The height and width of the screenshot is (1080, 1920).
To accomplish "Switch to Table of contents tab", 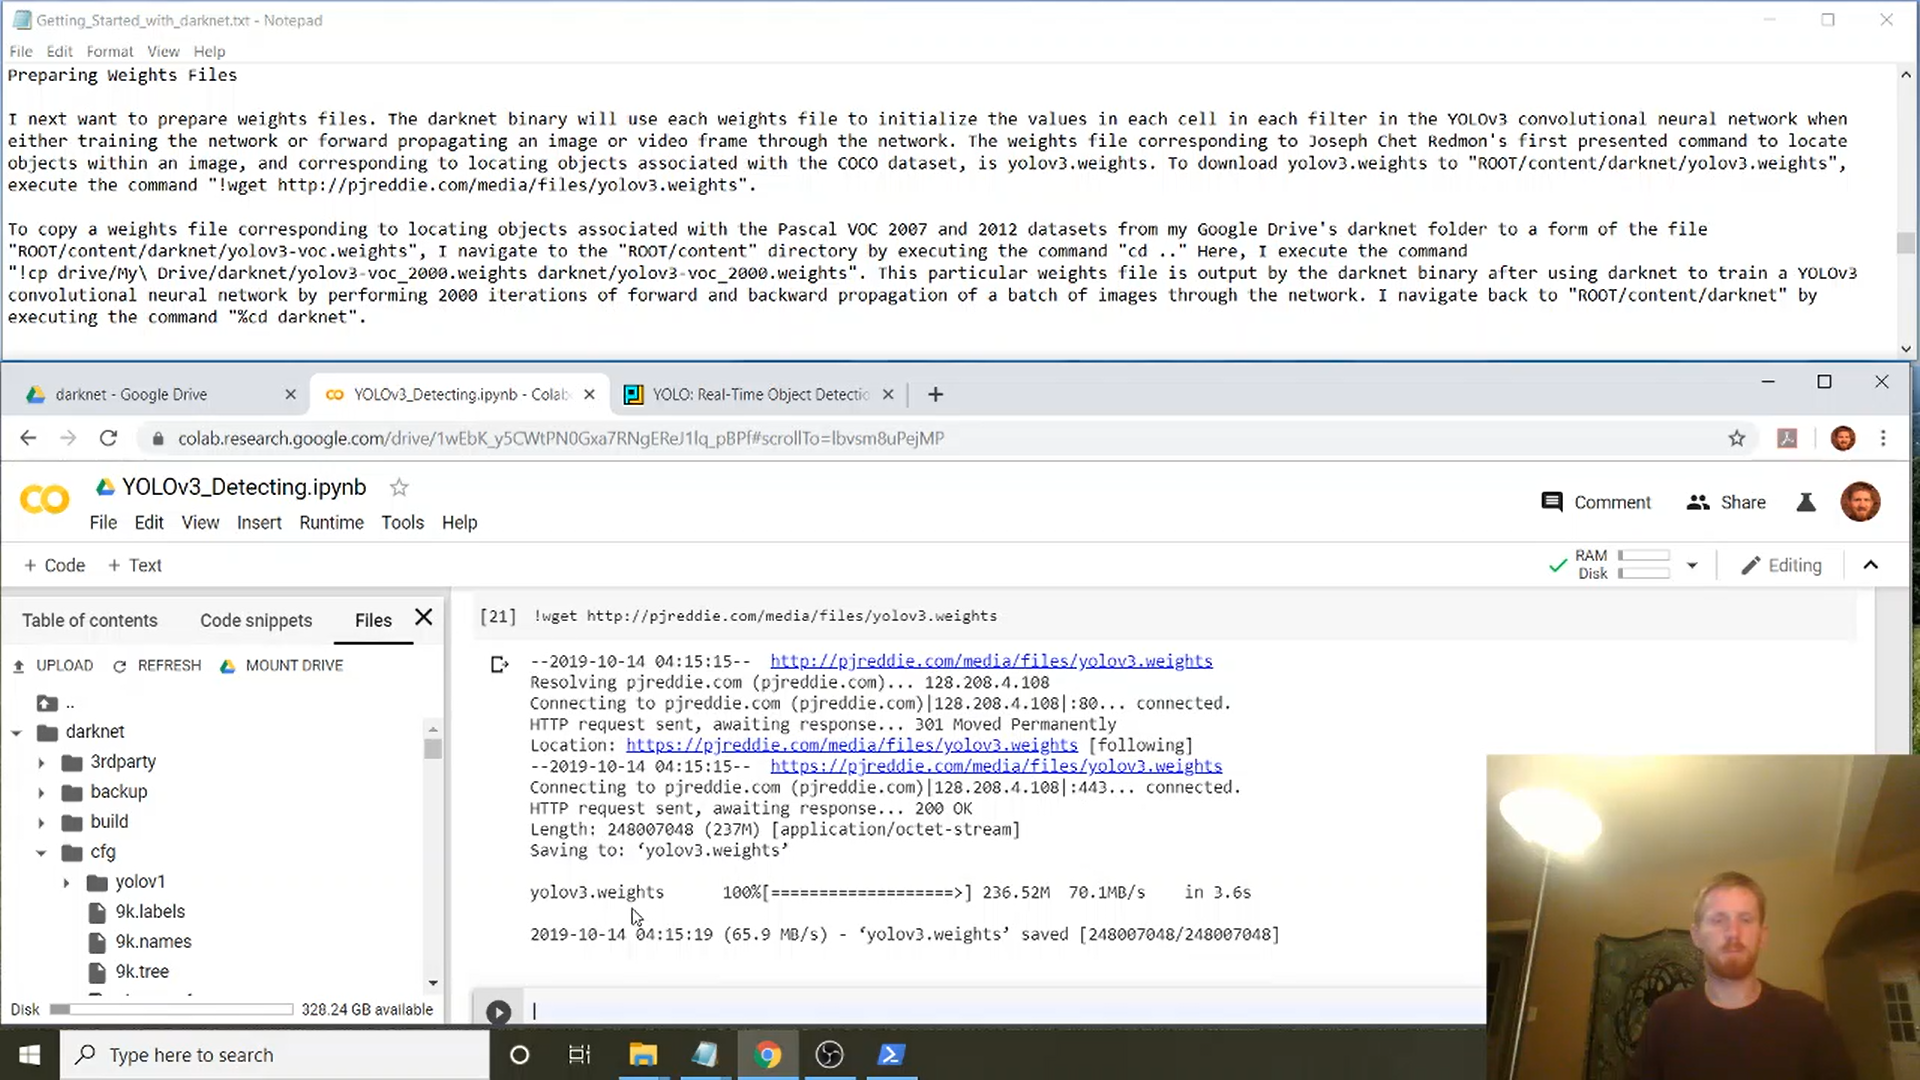I will pos(90,620).
